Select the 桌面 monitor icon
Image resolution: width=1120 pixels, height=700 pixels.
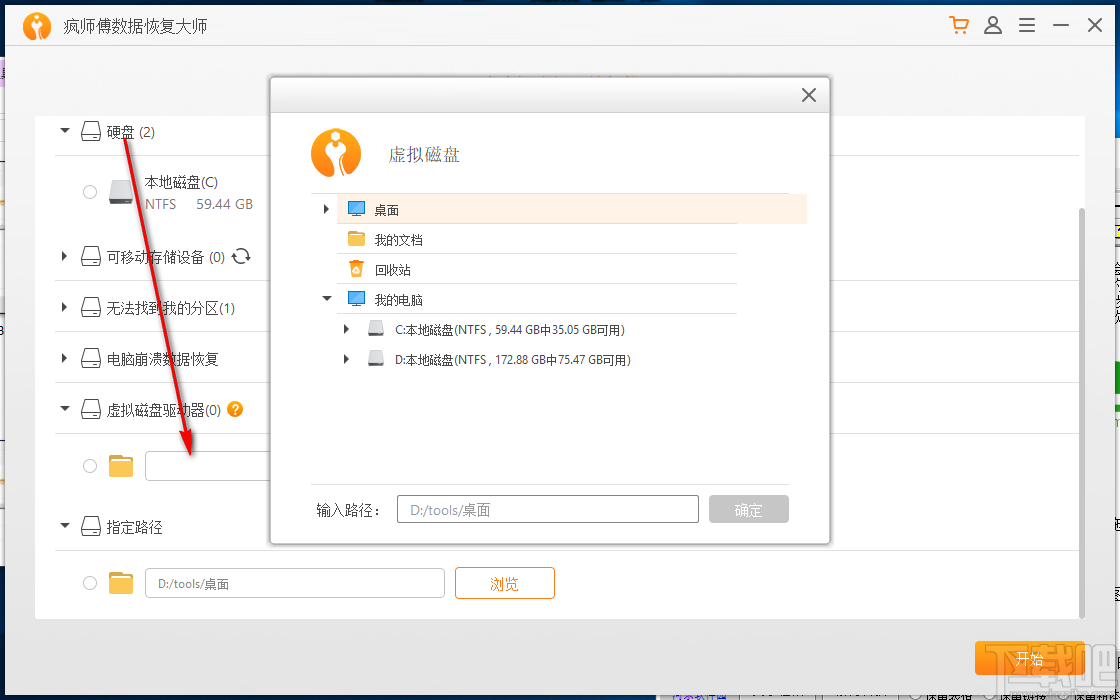click(x=356, y=209)
